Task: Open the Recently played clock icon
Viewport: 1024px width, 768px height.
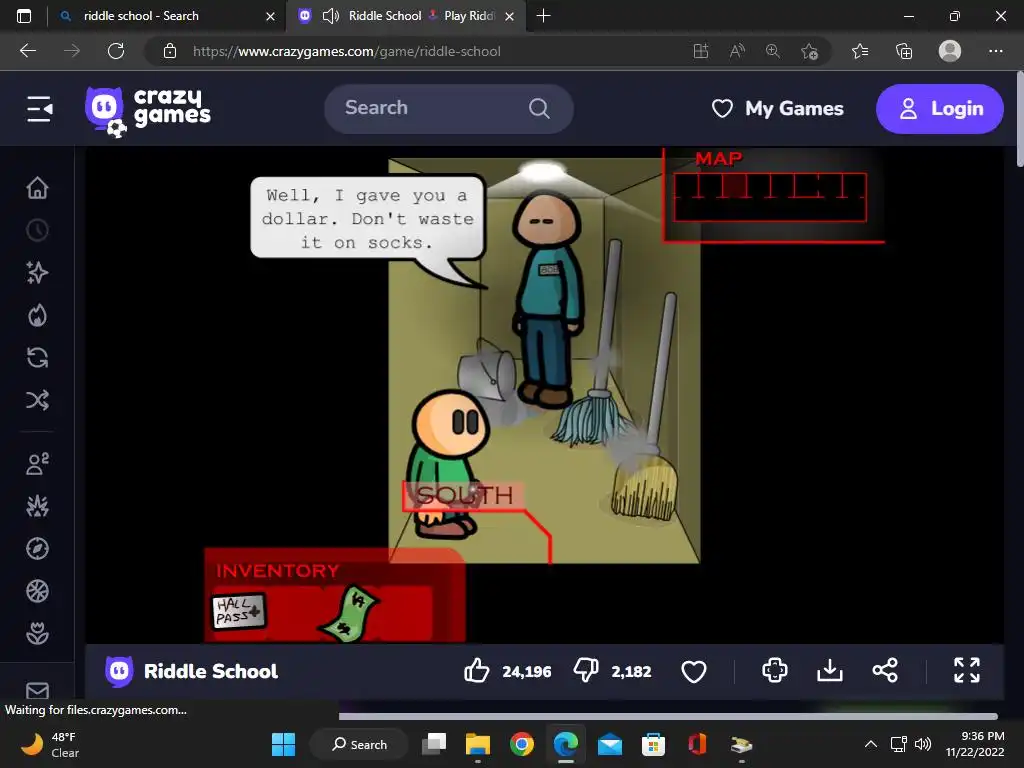Action: pos(37,230)
